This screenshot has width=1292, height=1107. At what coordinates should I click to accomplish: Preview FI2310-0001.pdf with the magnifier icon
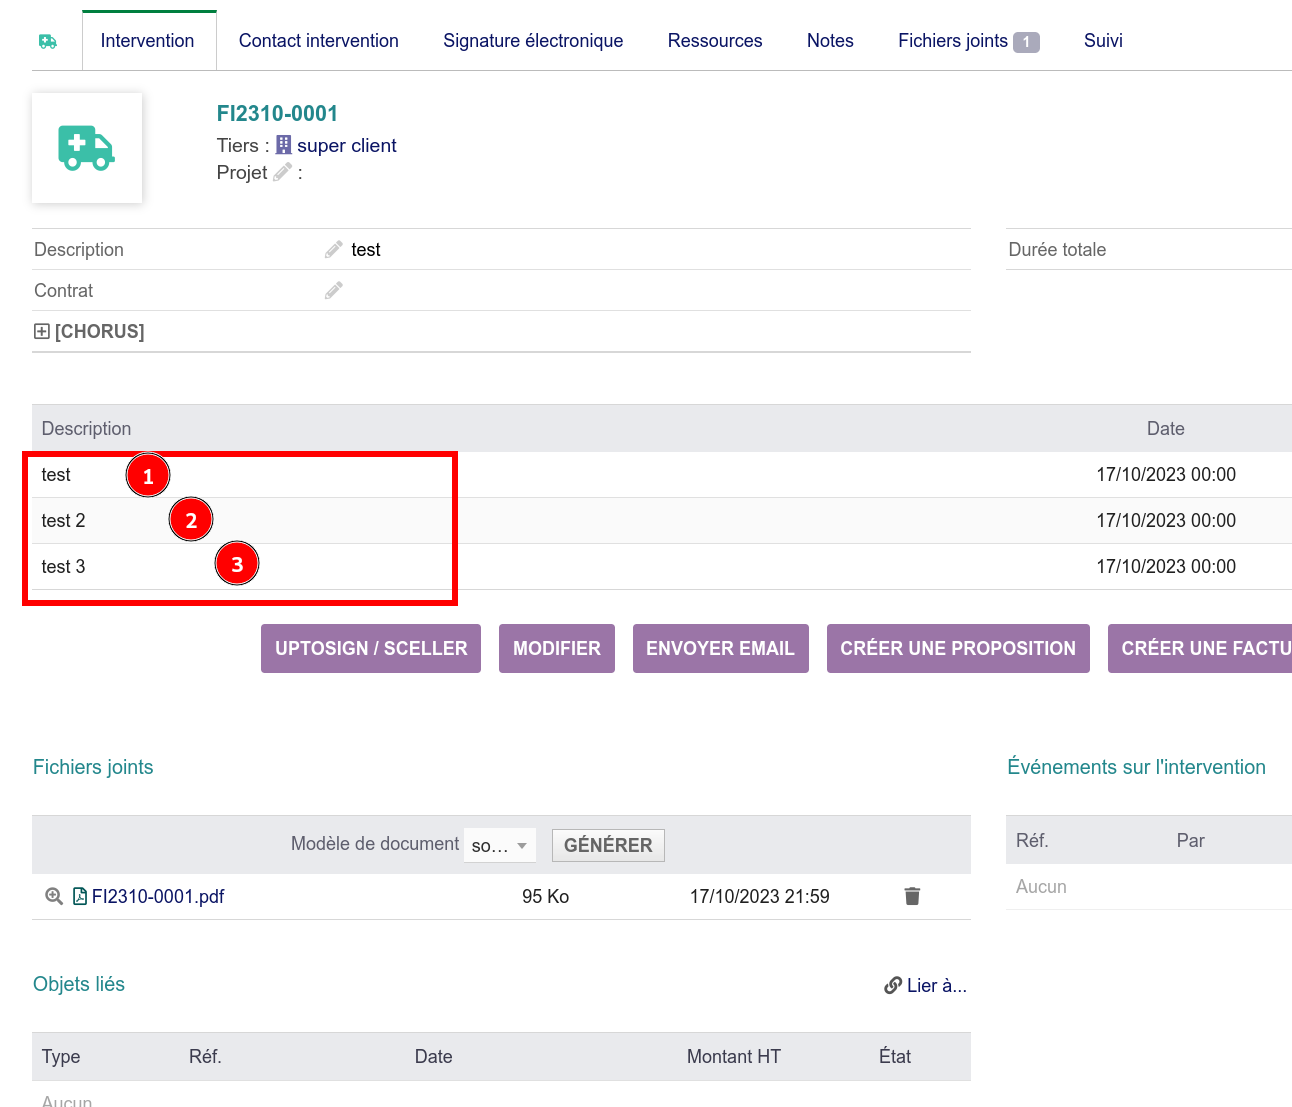pos(52,896)
